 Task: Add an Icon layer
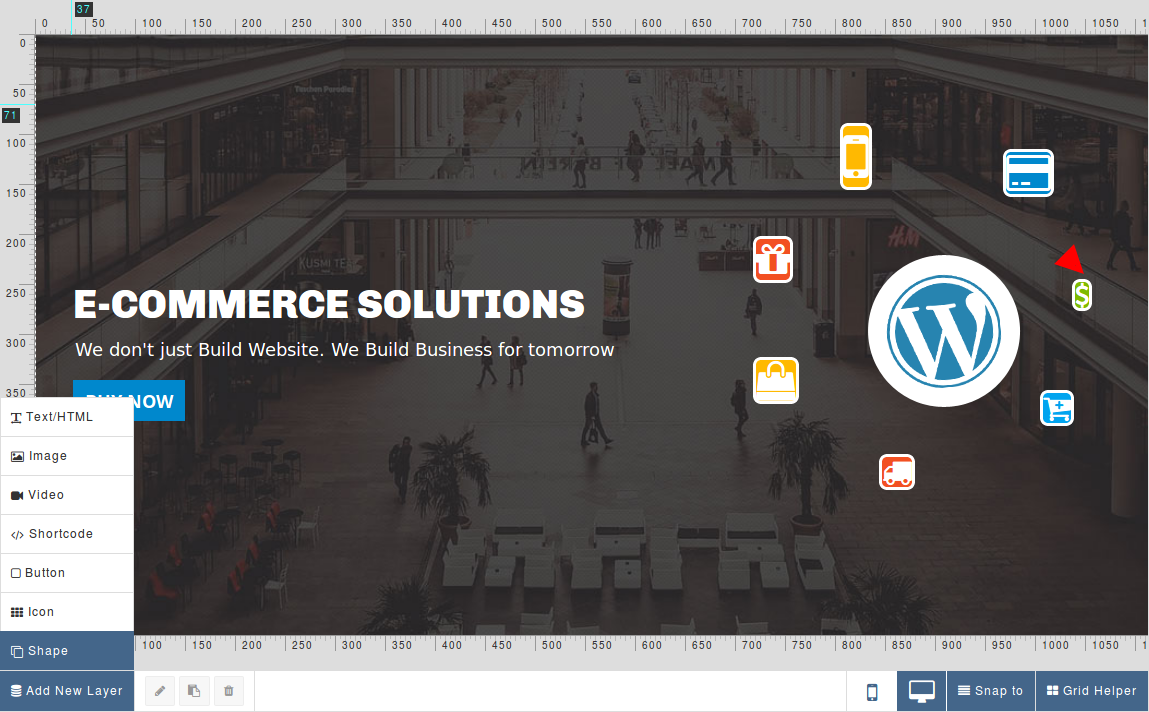tap(67, 612)
